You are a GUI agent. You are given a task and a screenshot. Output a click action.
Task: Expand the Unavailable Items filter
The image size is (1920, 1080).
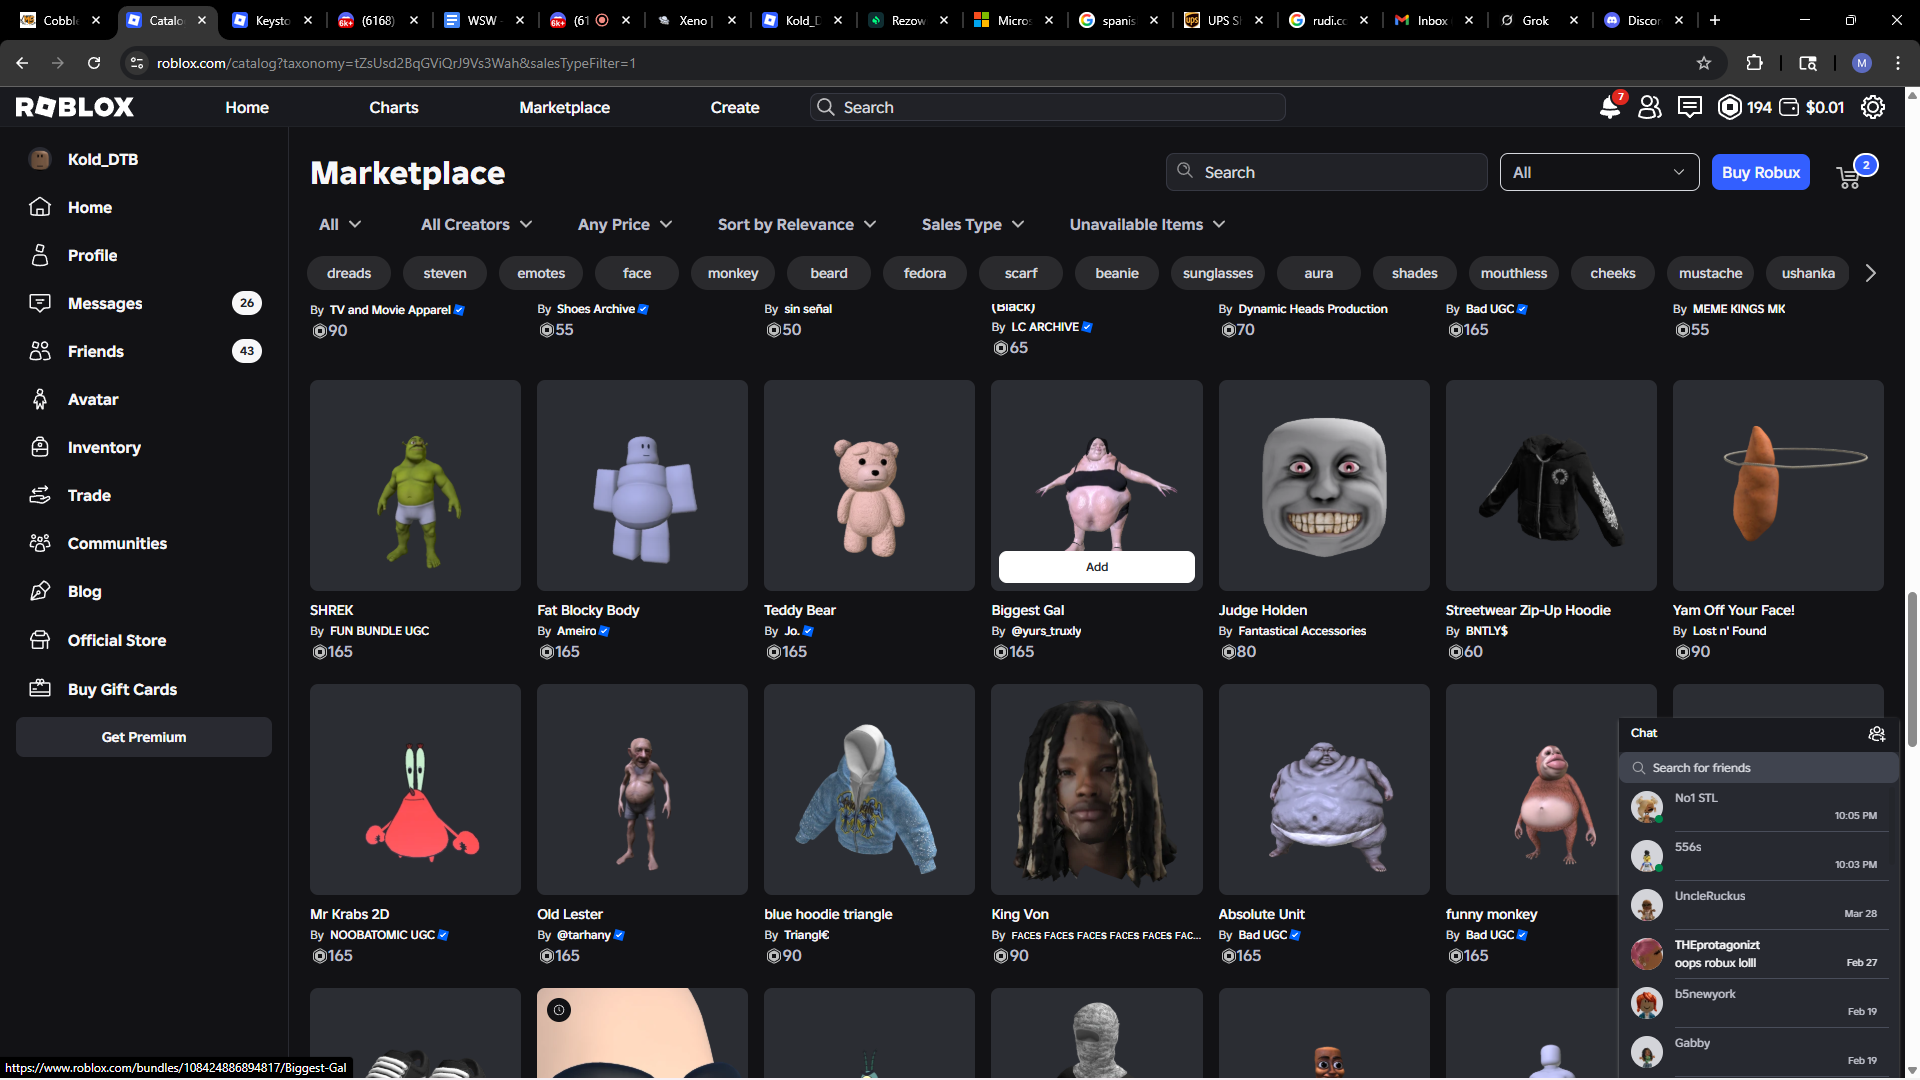tap(1147, 224)
